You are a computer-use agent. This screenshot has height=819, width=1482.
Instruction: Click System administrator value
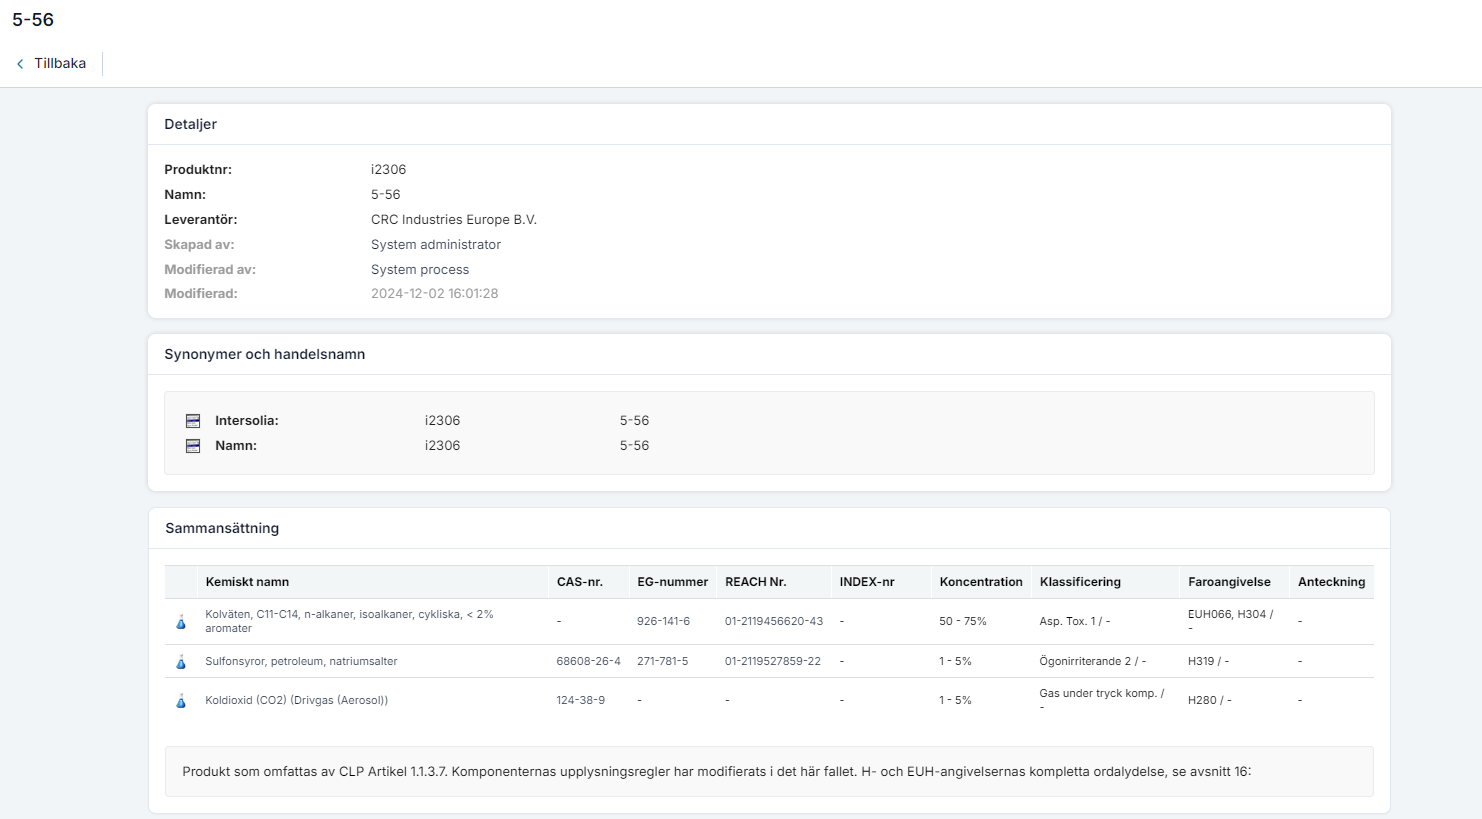click(x=436, y=245)
